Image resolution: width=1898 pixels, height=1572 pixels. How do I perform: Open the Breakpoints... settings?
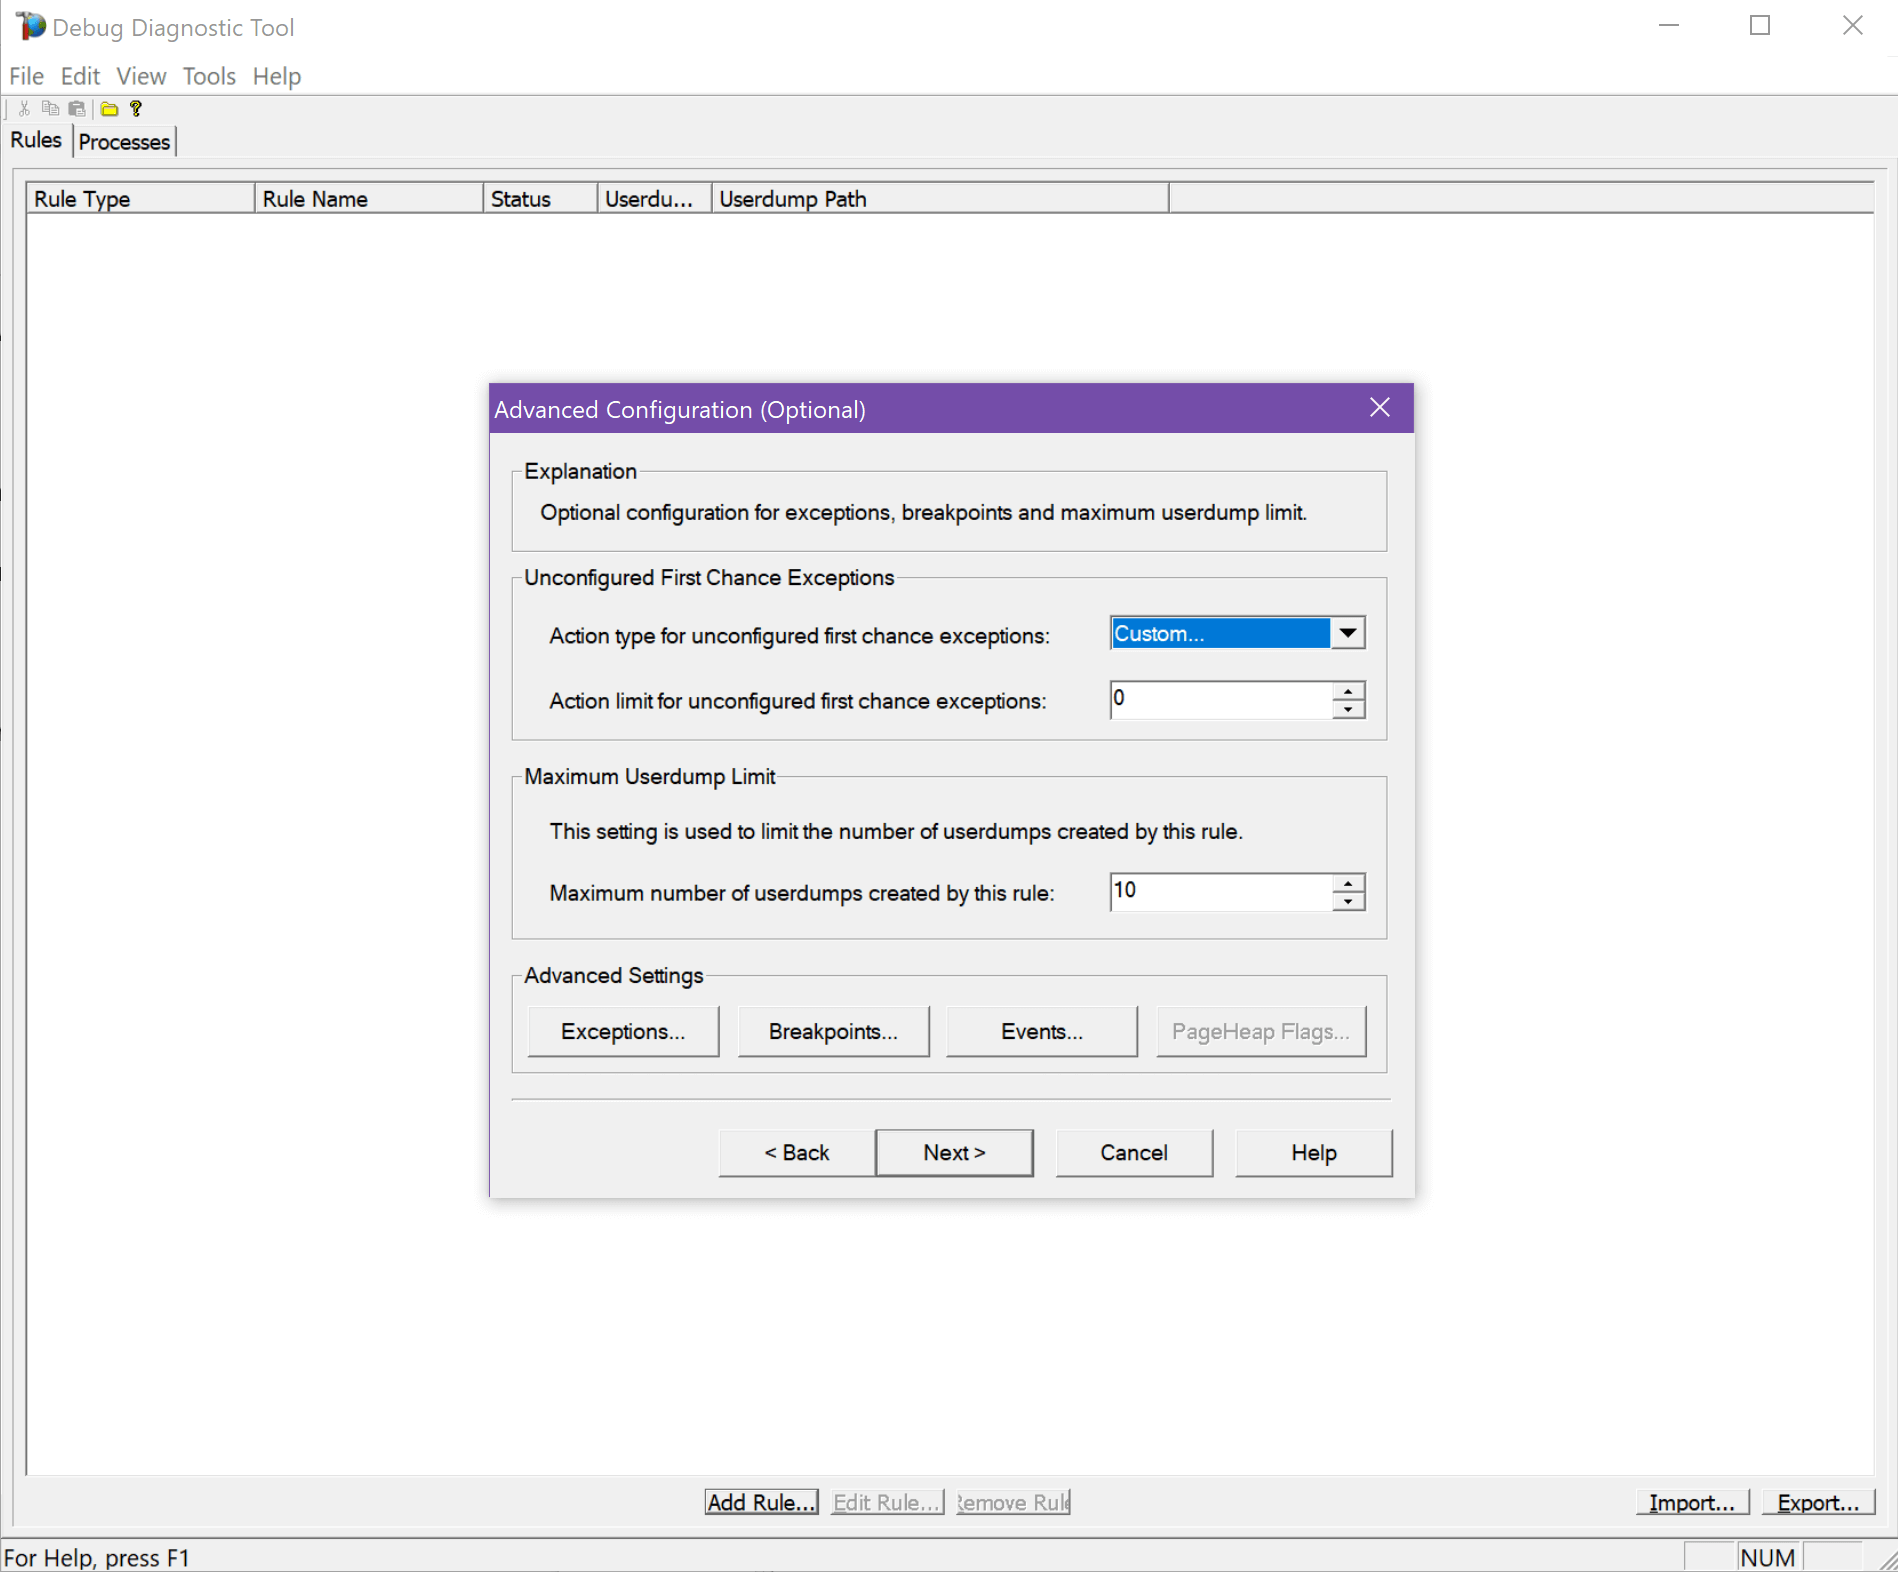click(x=833, y=1031)
